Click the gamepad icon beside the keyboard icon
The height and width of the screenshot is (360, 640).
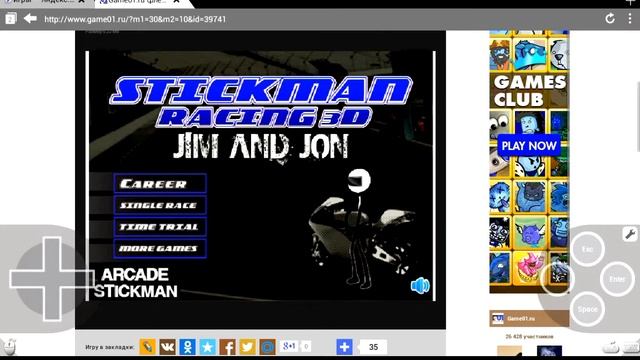(611, 347)
